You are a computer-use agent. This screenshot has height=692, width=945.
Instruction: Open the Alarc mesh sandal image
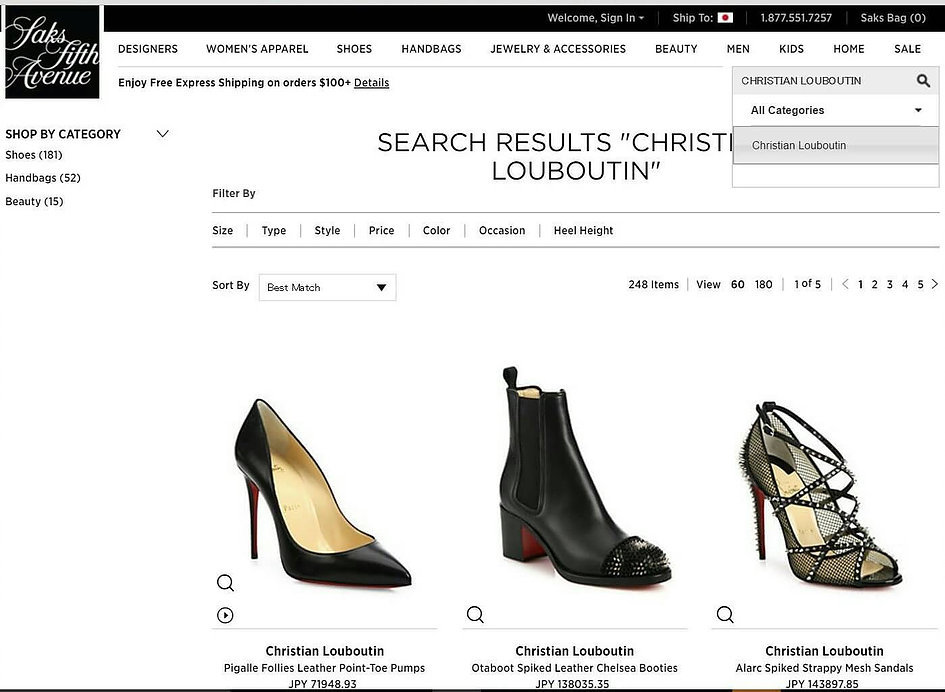pyautogui.click(x=821, y=494)
